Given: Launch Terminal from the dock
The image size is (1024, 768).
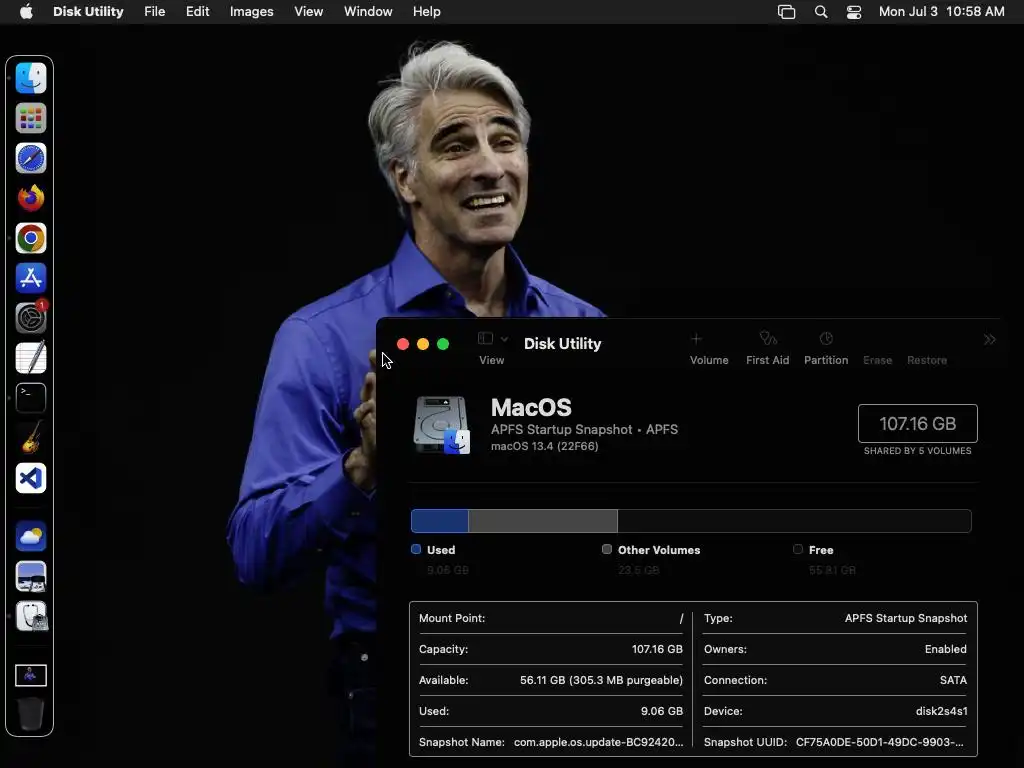Looking at the screenshot, I should tap(31, 398).
